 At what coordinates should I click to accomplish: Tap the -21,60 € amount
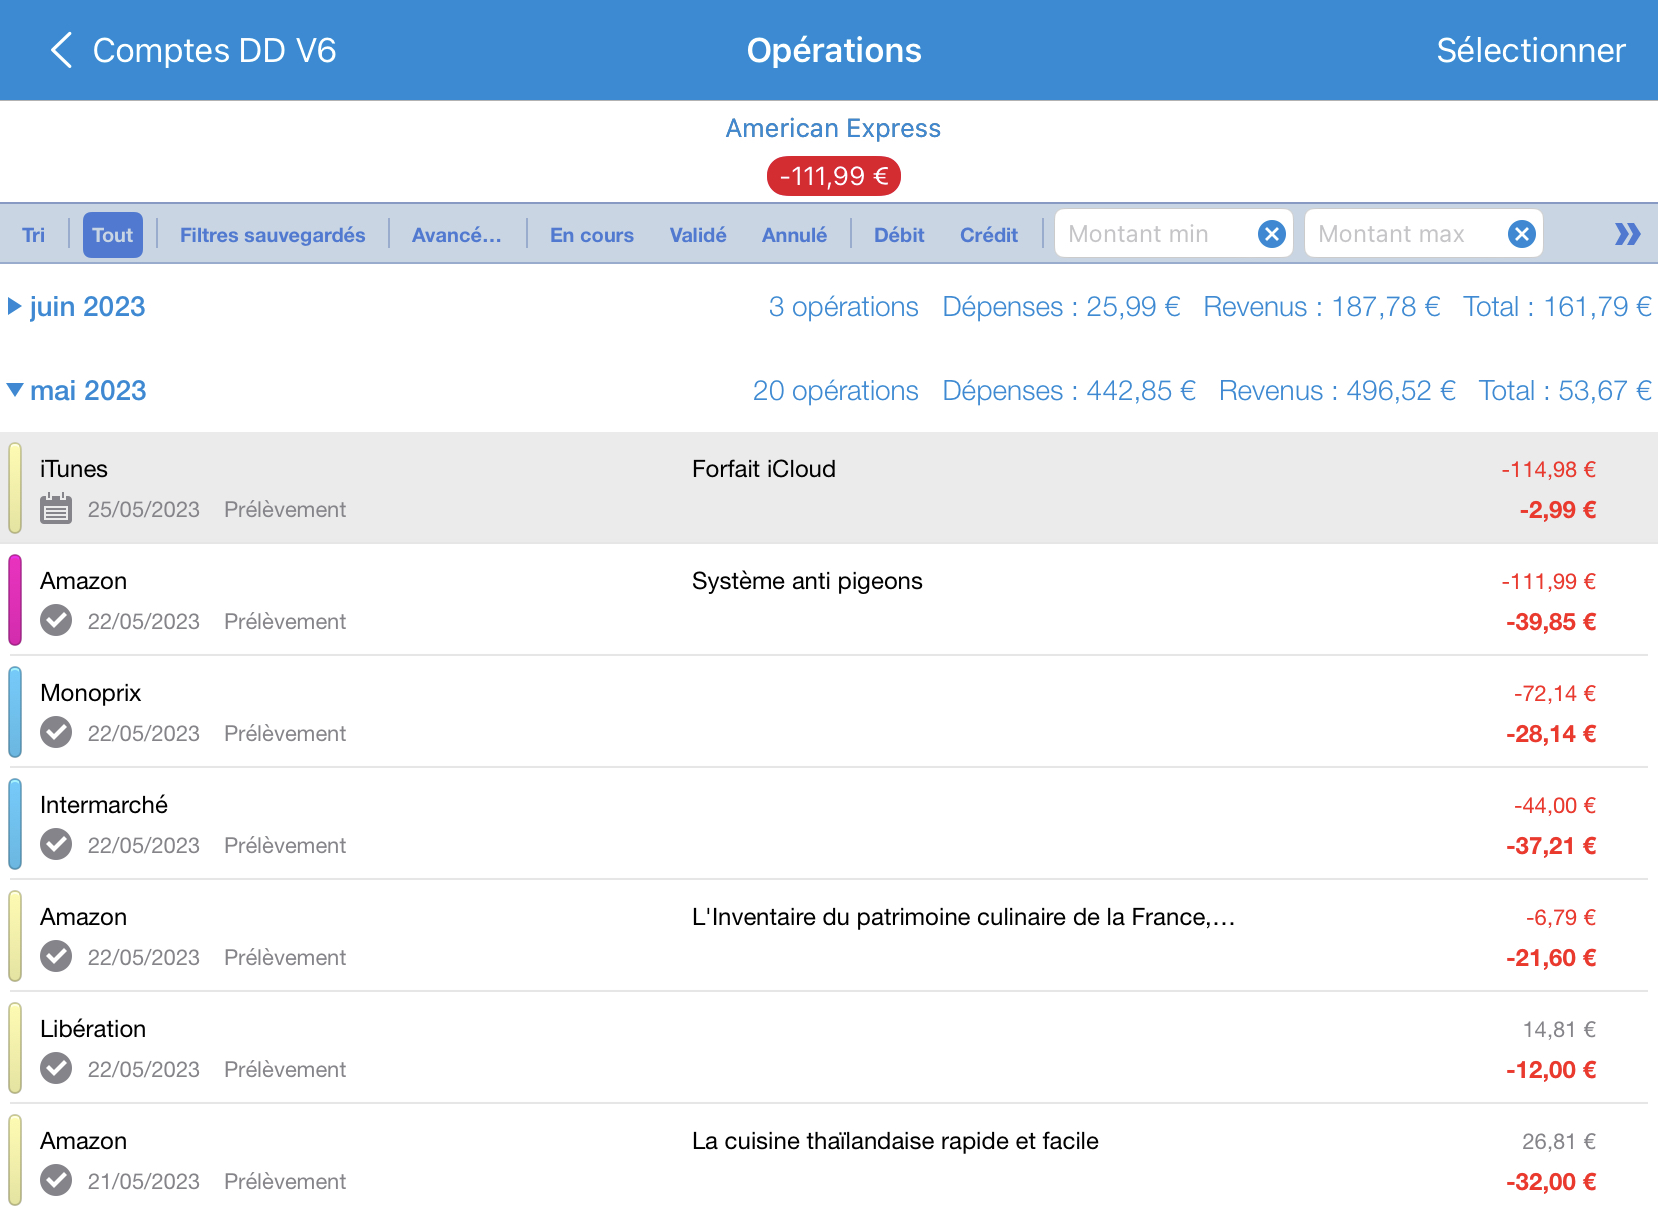click(1551, 958)
